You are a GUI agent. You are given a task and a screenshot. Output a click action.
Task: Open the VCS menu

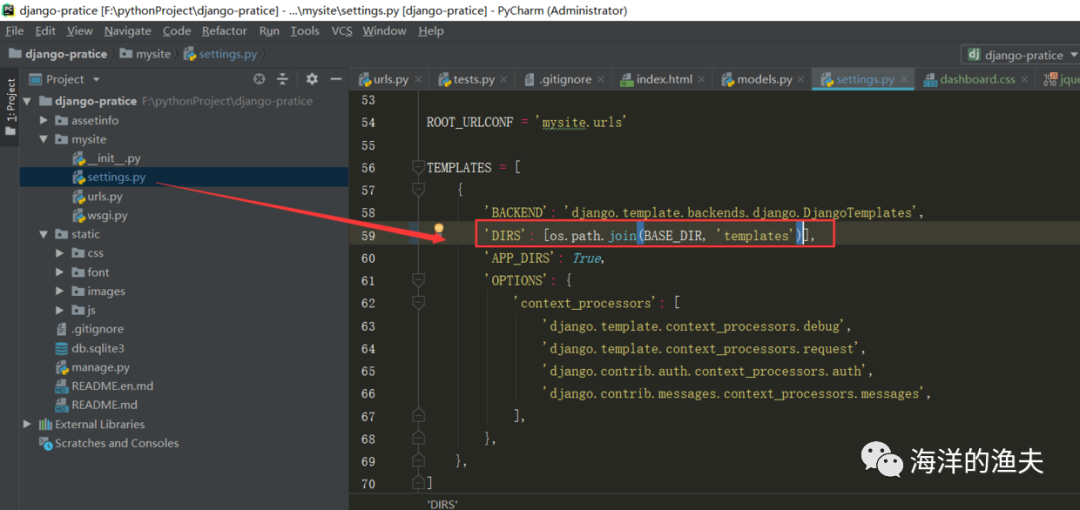[342, 31]
